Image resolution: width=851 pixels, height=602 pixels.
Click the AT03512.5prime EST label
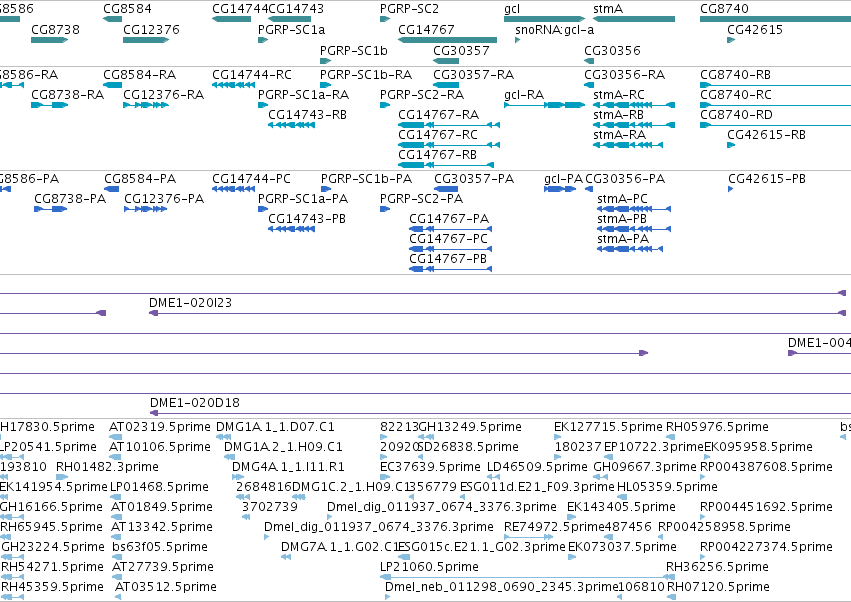(166, 587)
